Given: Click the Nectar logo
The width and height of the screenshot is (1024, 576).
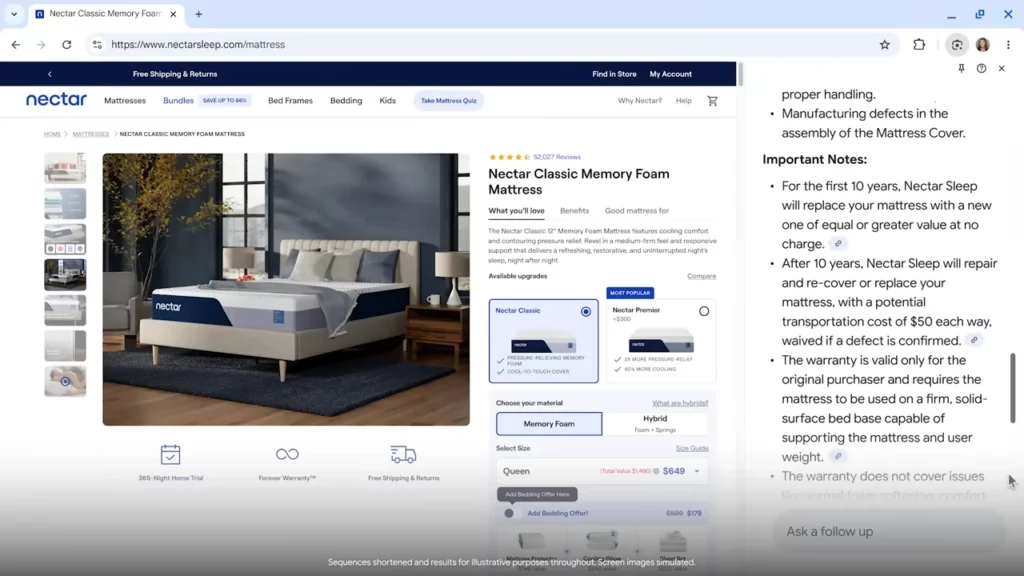Looking at the screenshot, I should tap(56, 100).
